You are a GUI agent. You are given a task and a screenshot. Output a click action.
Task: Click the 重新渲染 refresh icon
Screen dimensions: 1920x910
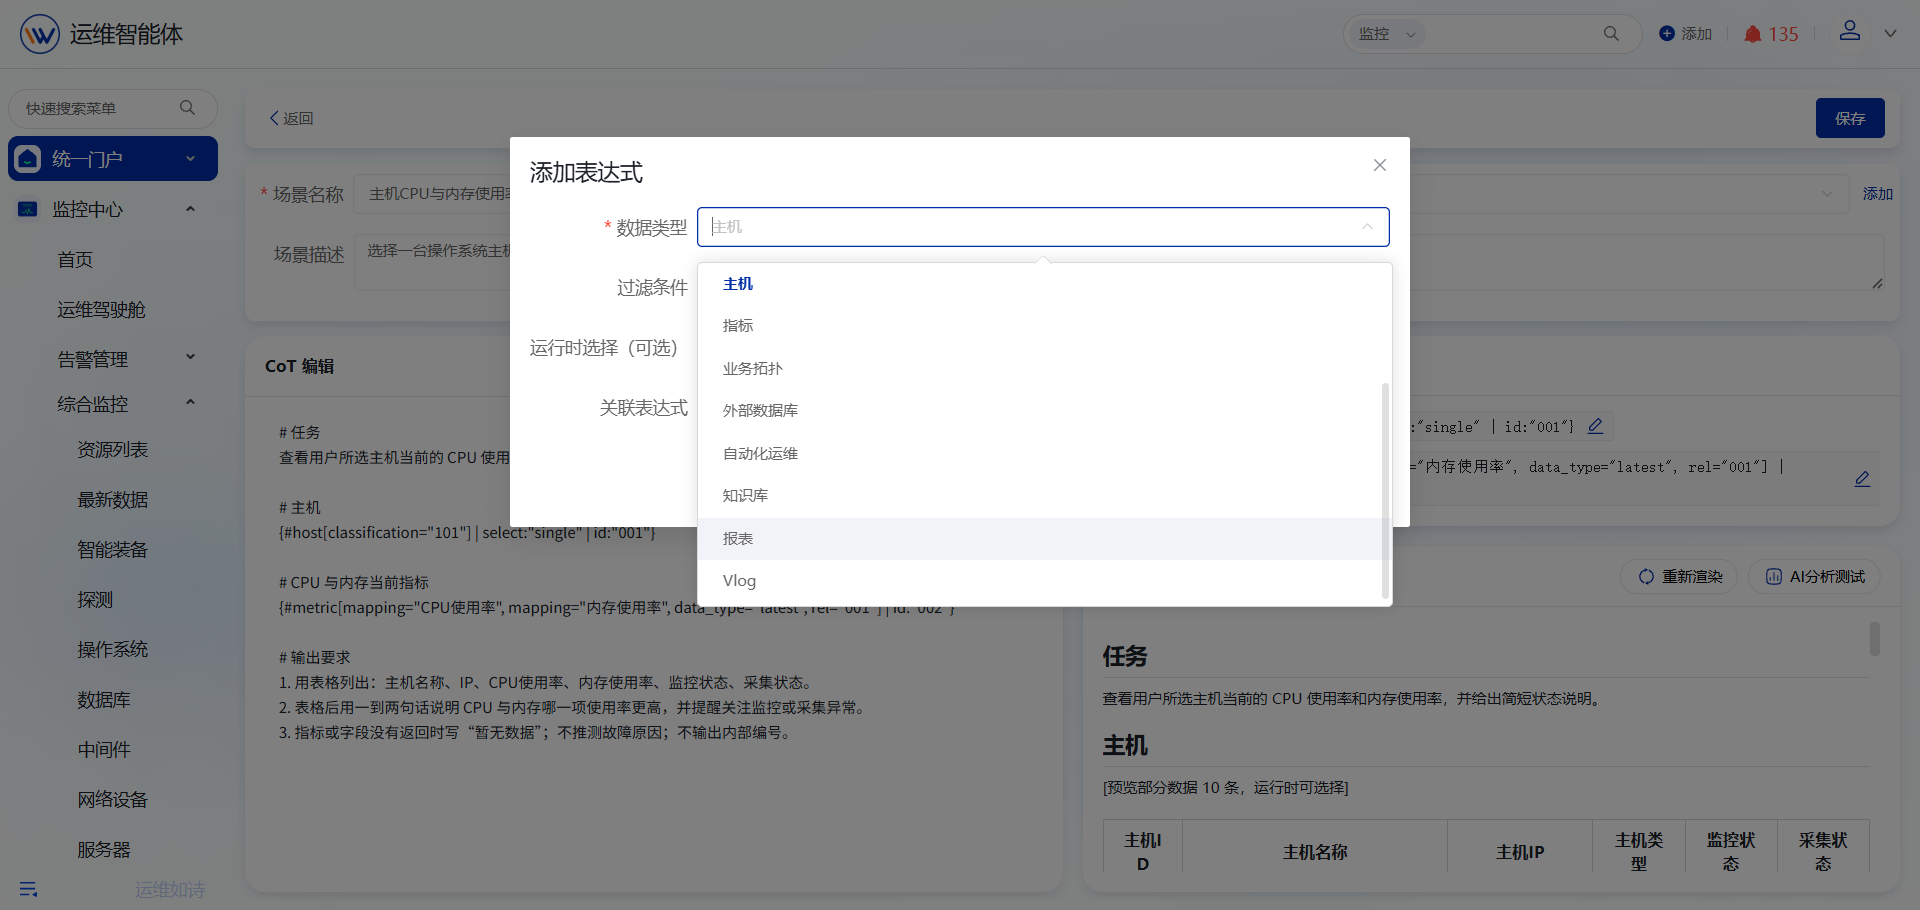coord(1646,577)
